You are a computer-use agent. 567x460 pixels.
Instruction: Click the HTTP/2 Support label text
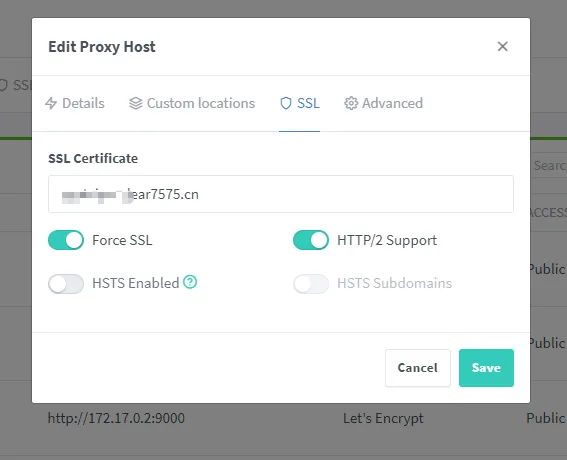tap(387, 240)
